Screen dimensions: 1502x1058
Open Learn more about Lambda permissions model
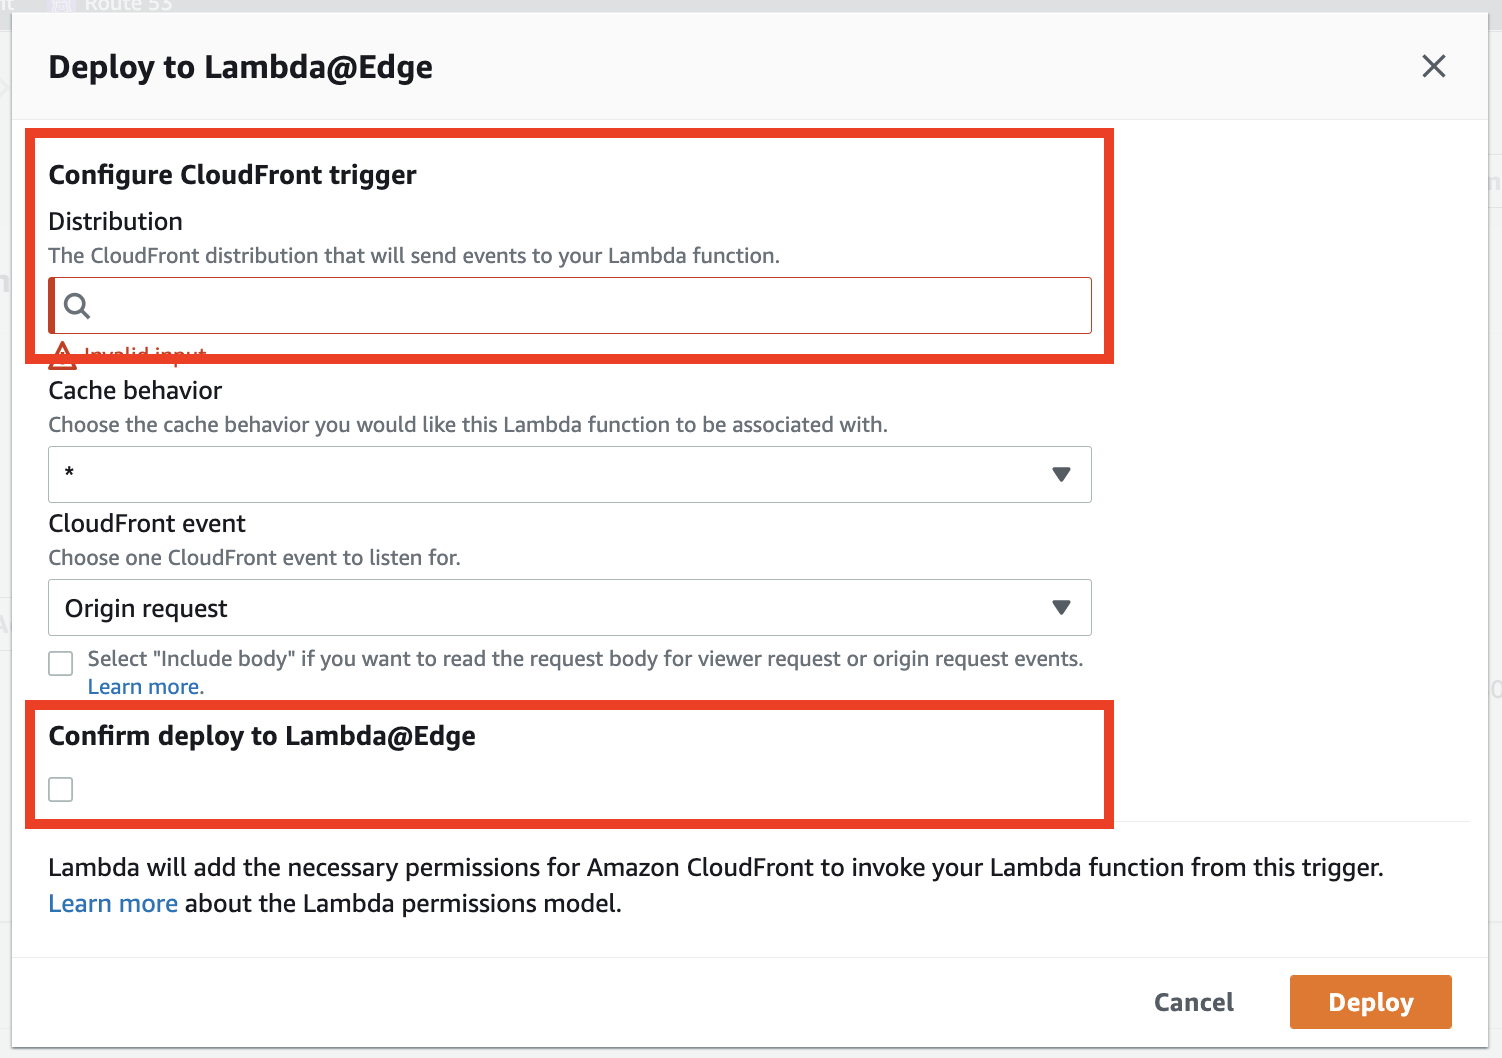(113, 903)
